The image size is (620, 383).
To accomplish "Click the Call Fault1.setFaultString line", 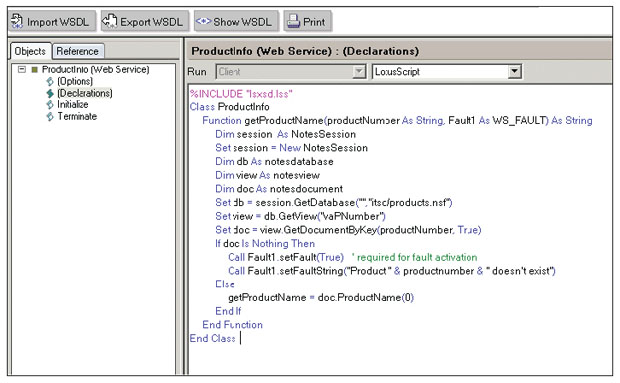I will [x=392, y=271].
